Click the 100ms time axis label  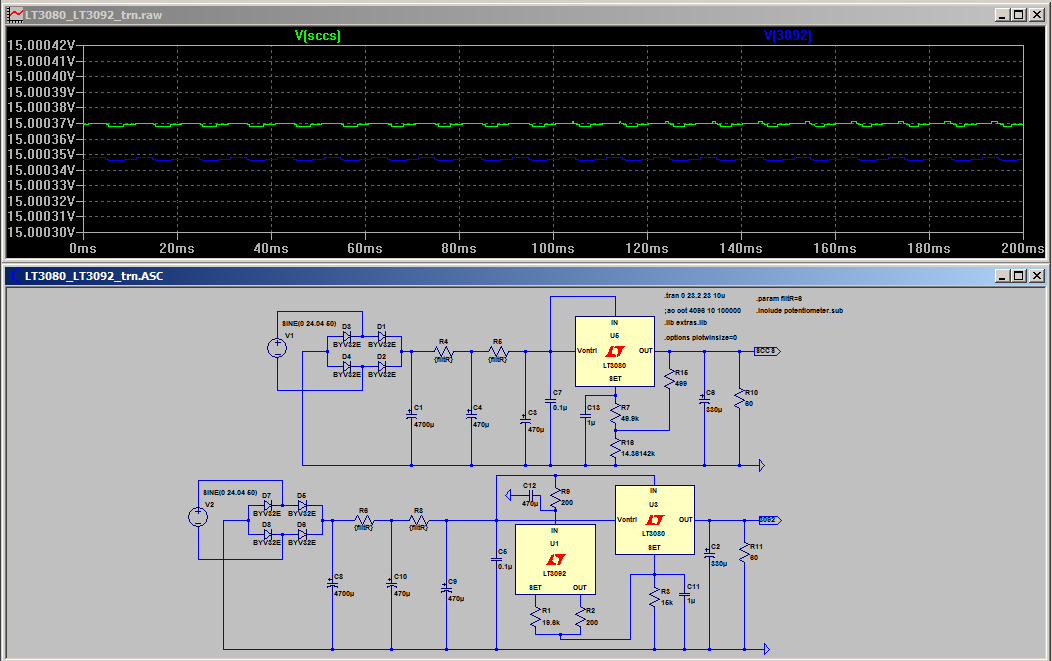pyautogui.click(x=553, y=248)
